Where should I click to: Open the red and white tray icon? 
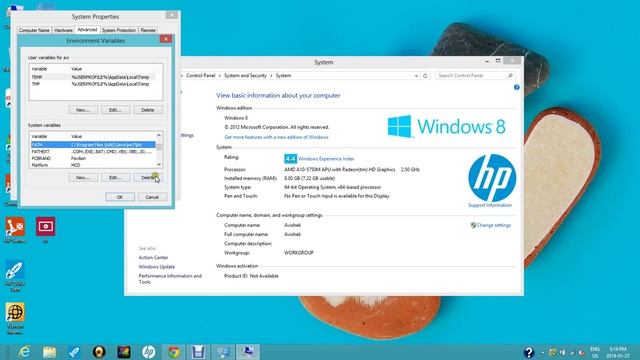click(x=582, y=352)
